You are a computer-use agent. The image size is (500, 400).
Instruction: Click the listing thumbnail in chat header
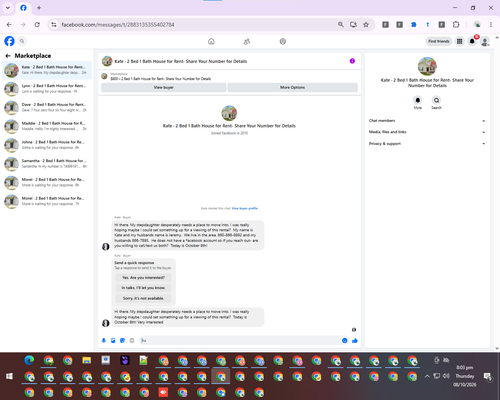click(107, 61)
